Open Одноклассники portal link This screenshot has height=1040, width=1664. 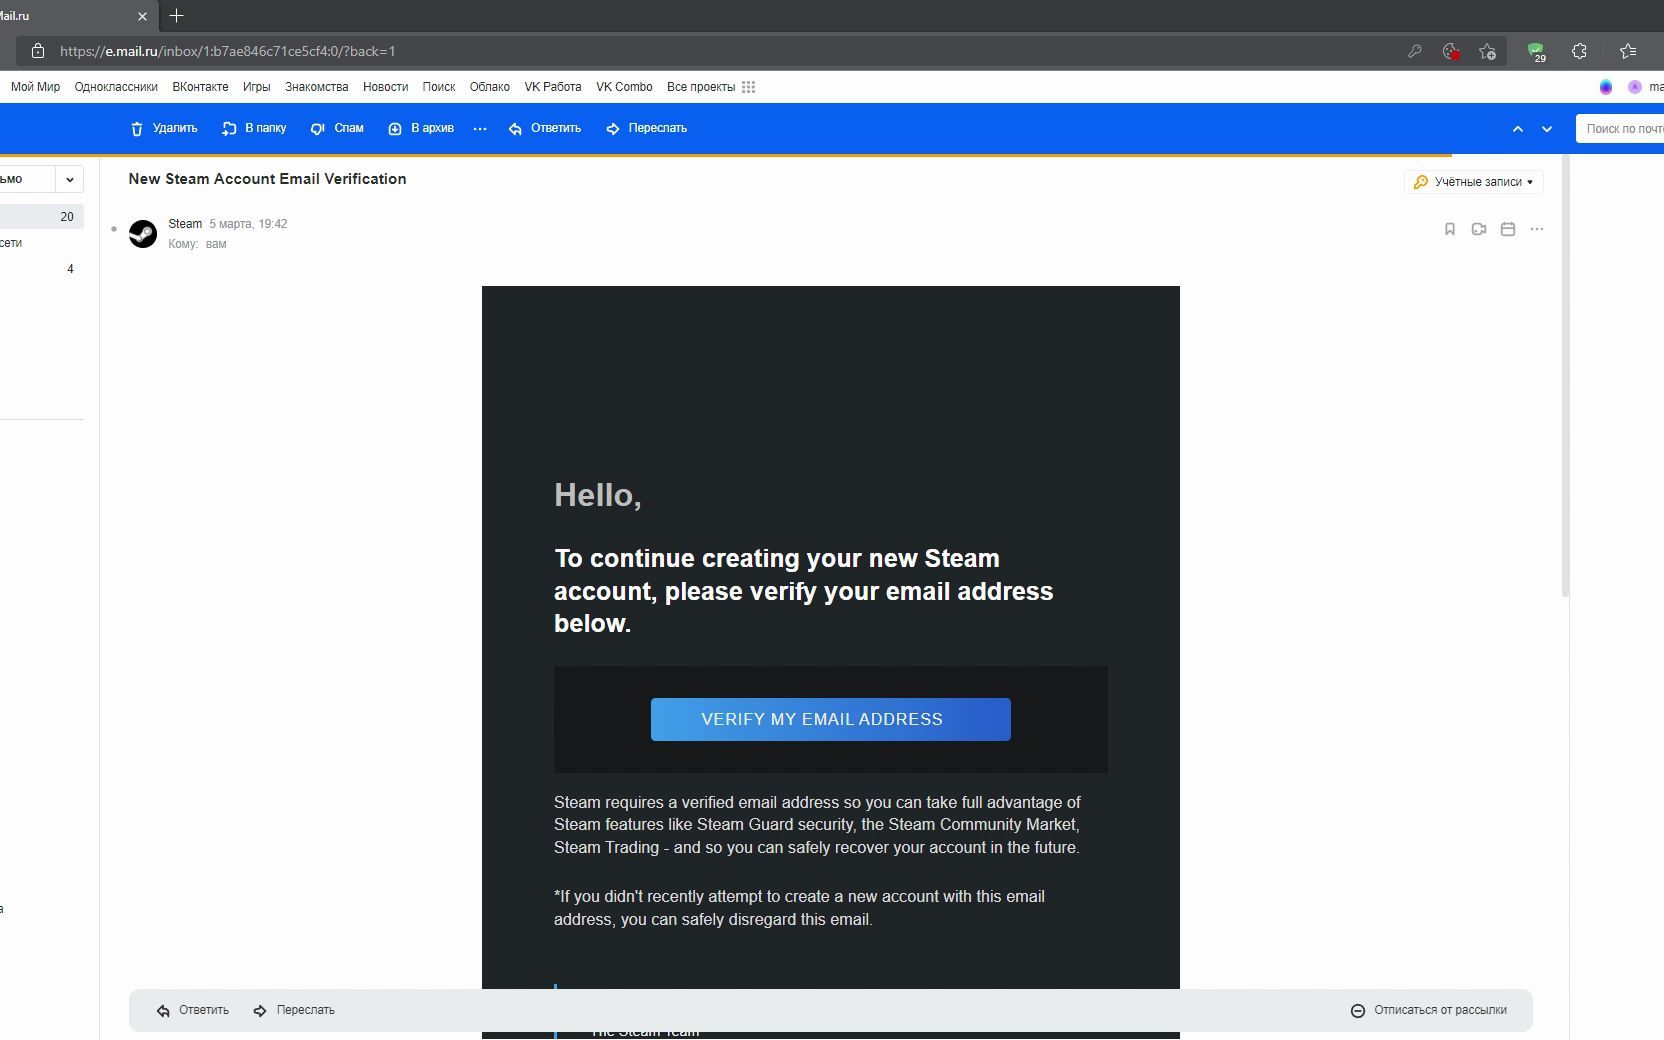tap(116, 87)
